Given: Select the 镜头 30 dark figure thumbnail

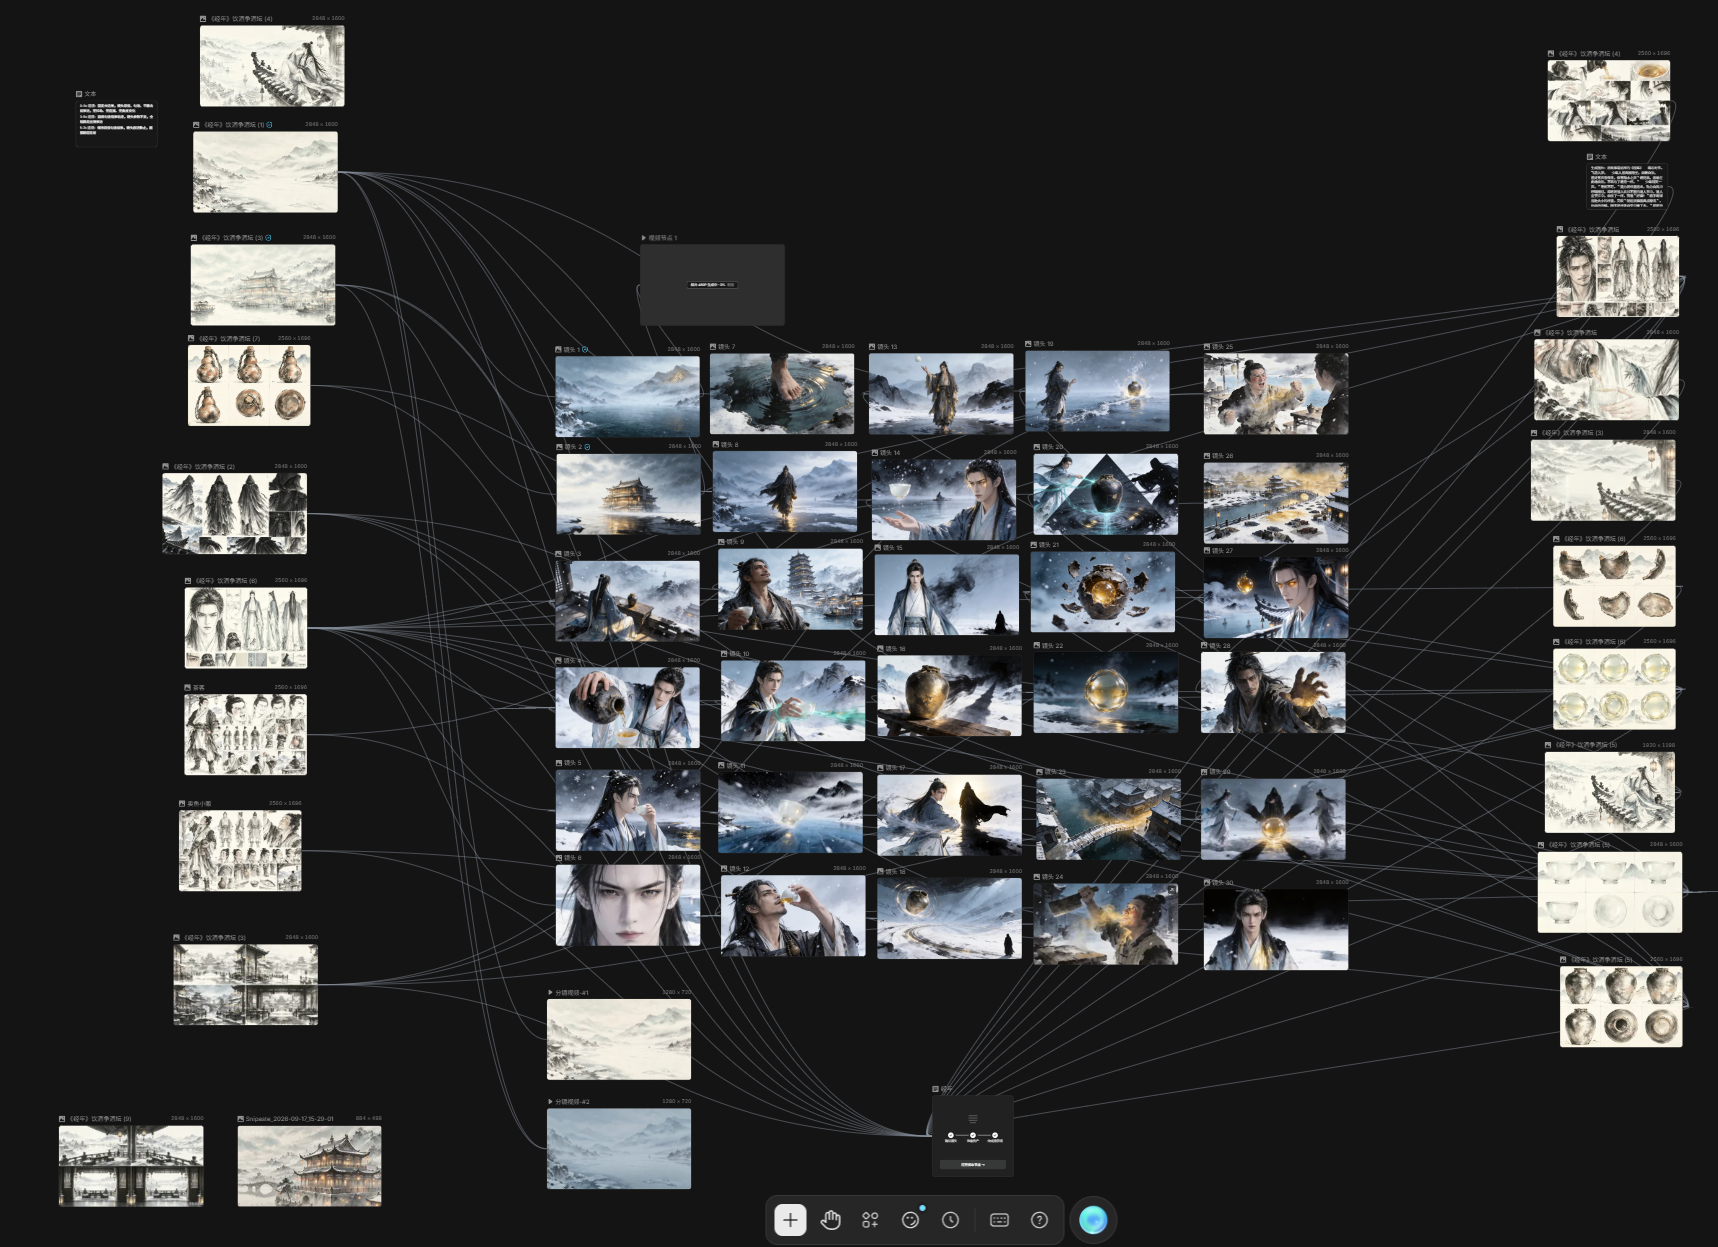Looking at the screenshot, I should (x=1276, y=929).
